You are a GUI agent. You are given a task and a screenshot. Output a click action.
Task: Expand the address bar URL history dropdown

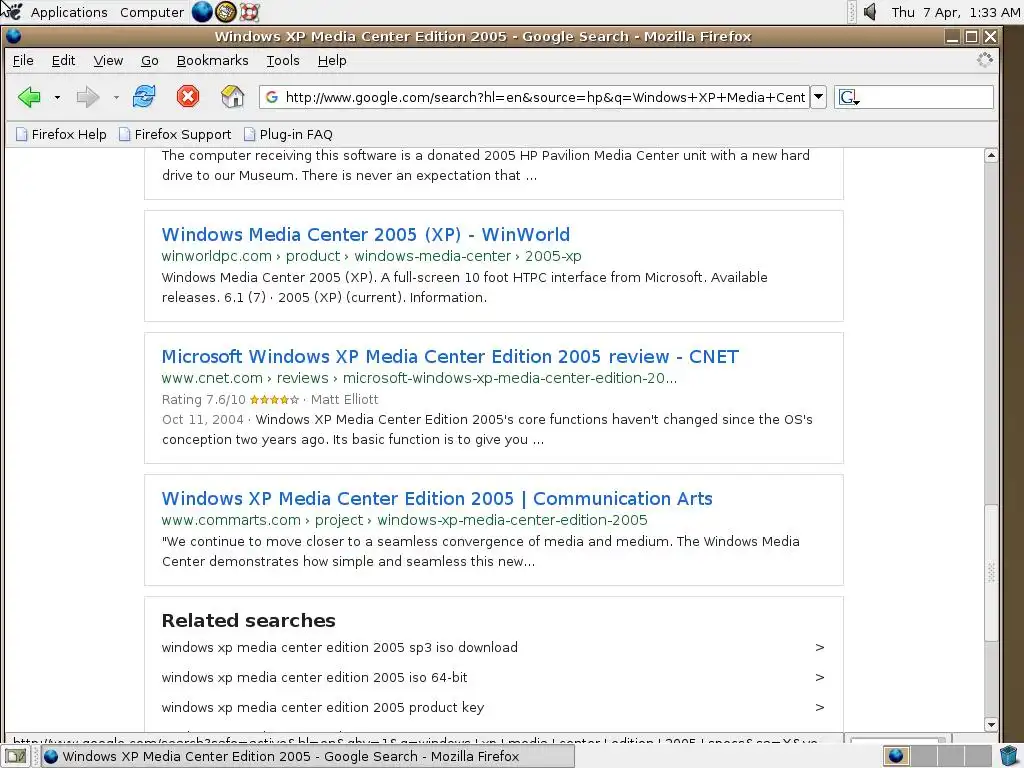pyautogui.click(x=818, y=97)
